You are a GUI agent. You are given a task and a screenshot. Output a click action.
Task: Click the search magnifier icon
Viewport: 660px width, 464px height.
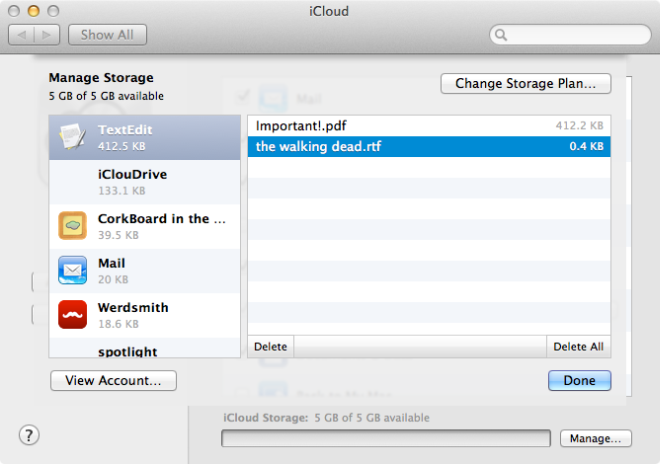click(500, 35)
